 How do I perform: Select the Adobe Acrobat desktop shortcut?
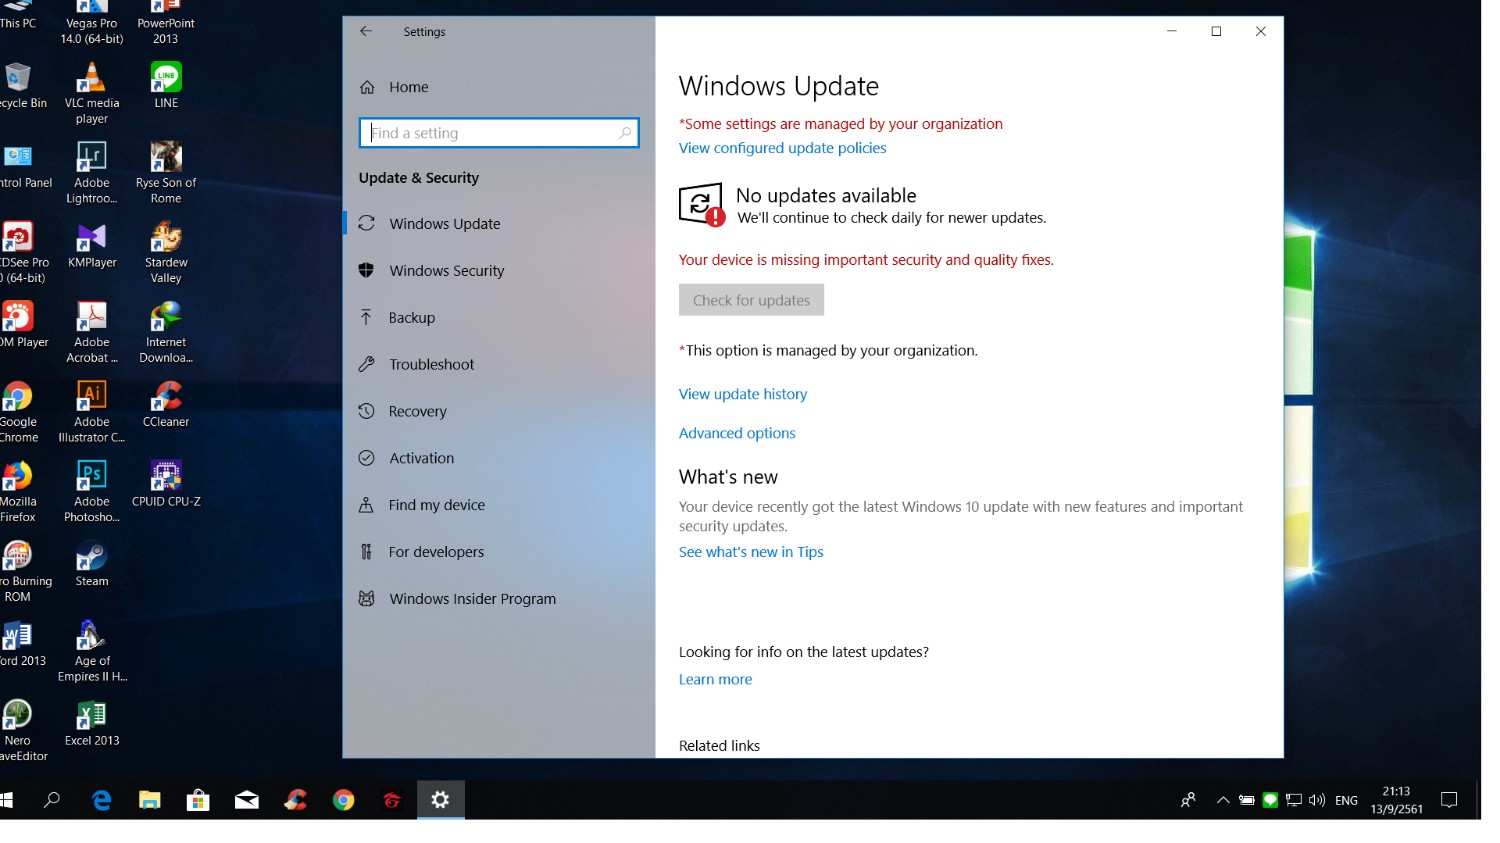point(92,333)
